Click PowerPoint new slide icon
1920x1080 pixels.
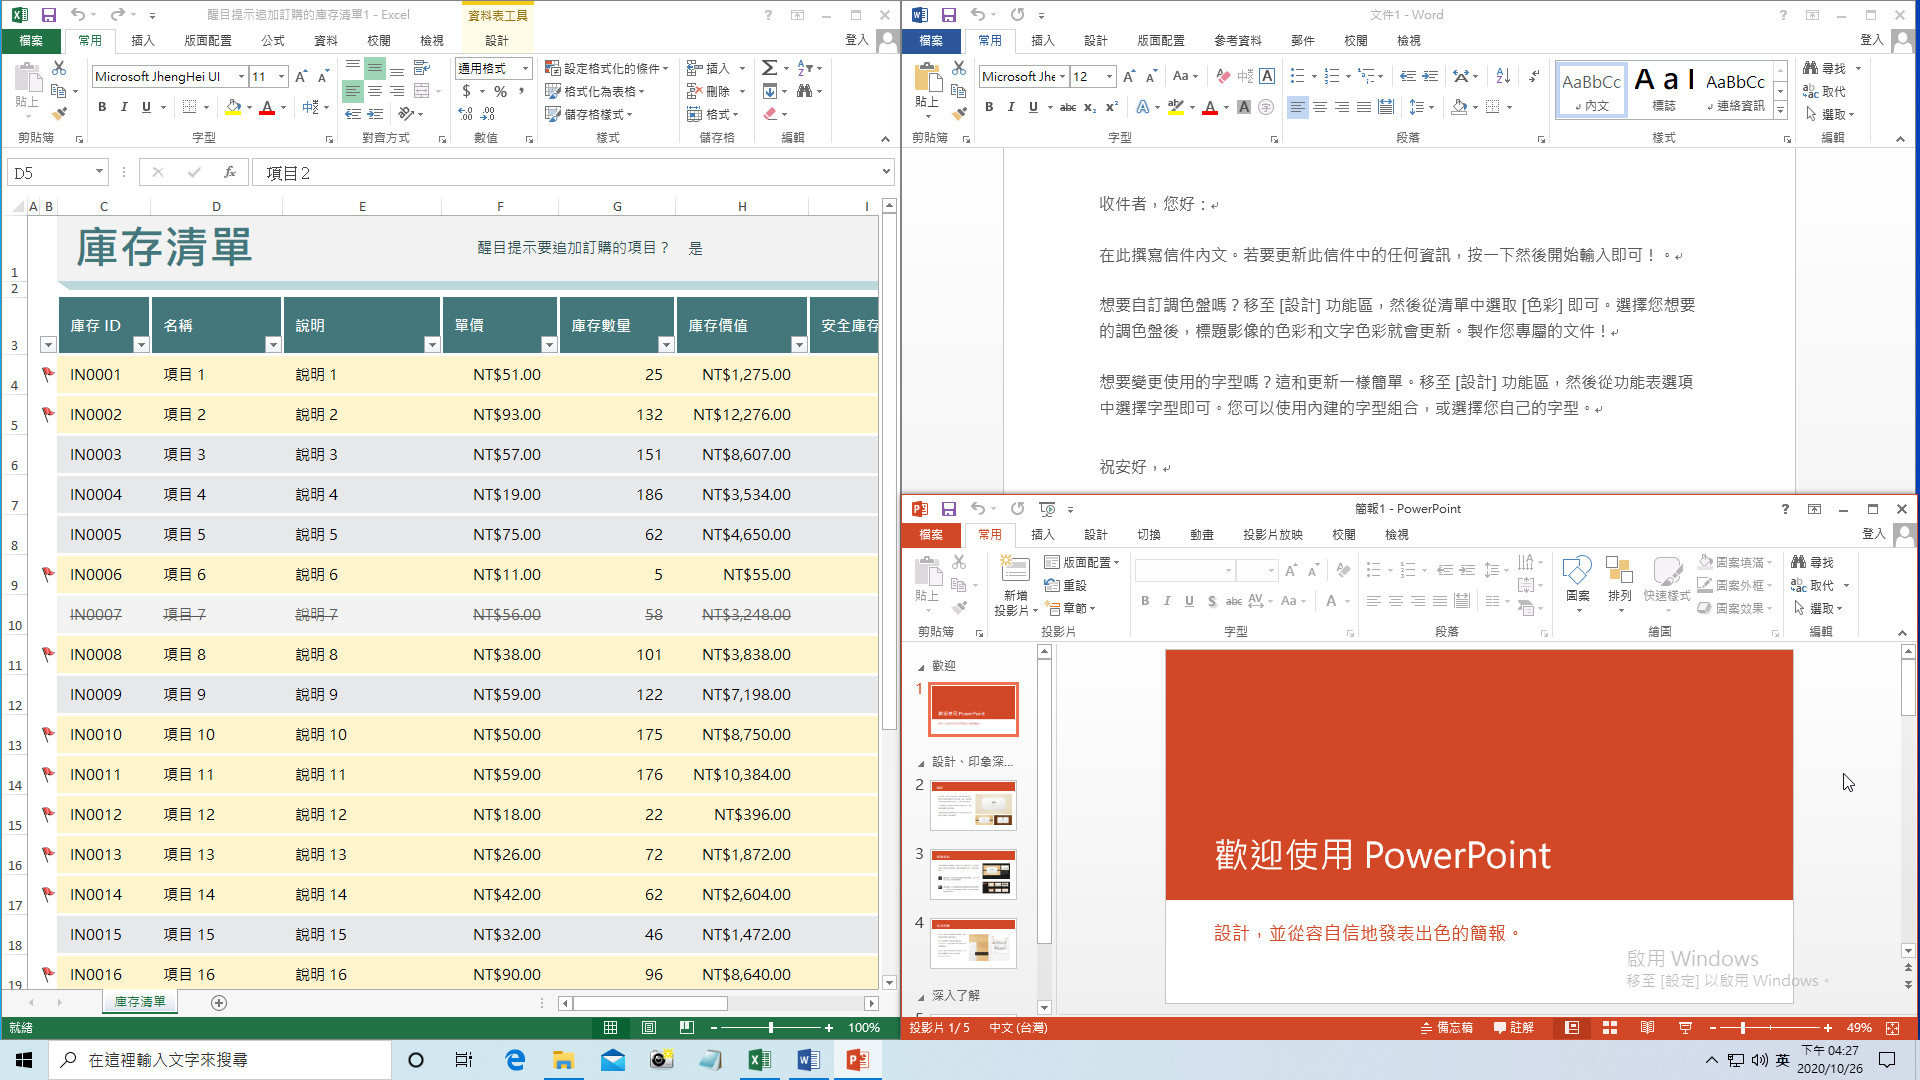(1015, 571)
